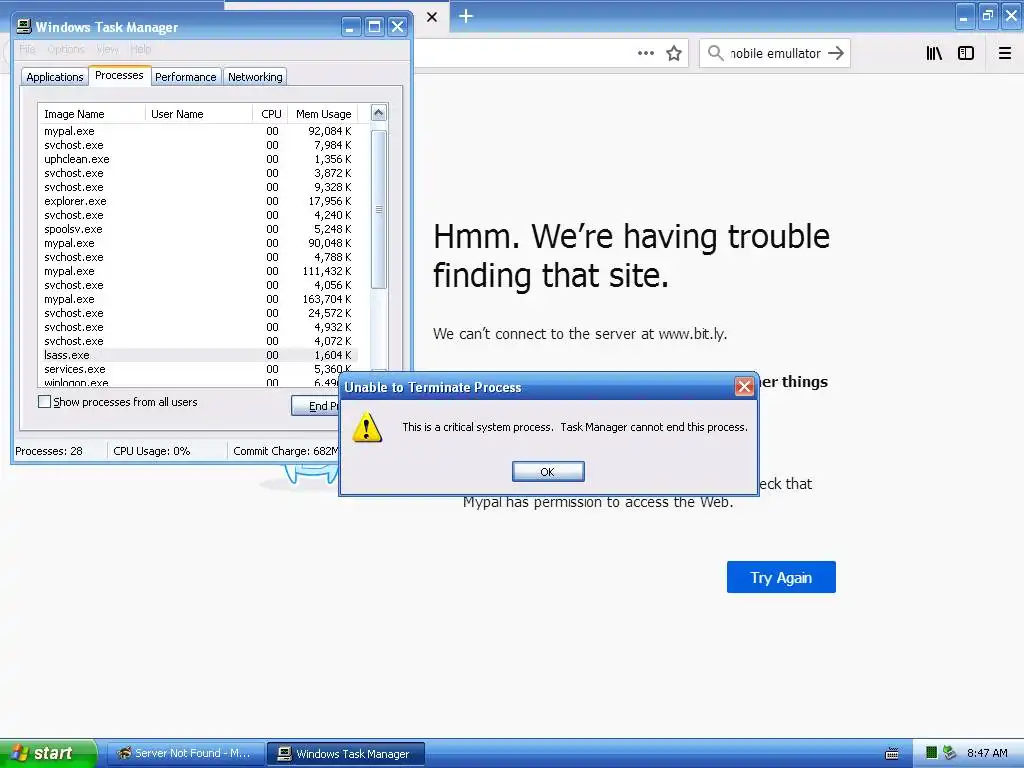Click the process list scrollbar thumb
Image resolution: width=1024 pixels, height=768 pixels.
(379, 209)
